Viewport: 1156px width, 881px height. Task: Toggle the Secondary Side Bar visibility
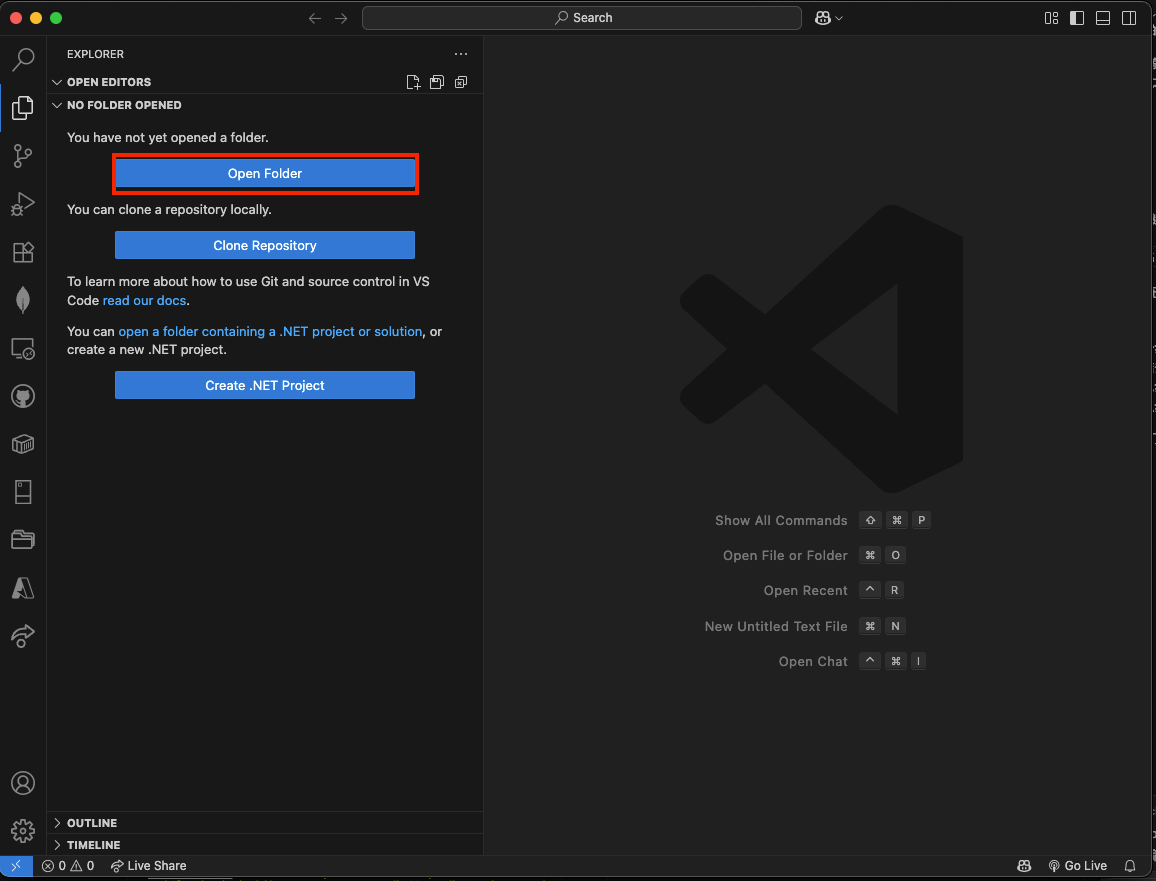pyautogui.click(x=1129, y=18)
